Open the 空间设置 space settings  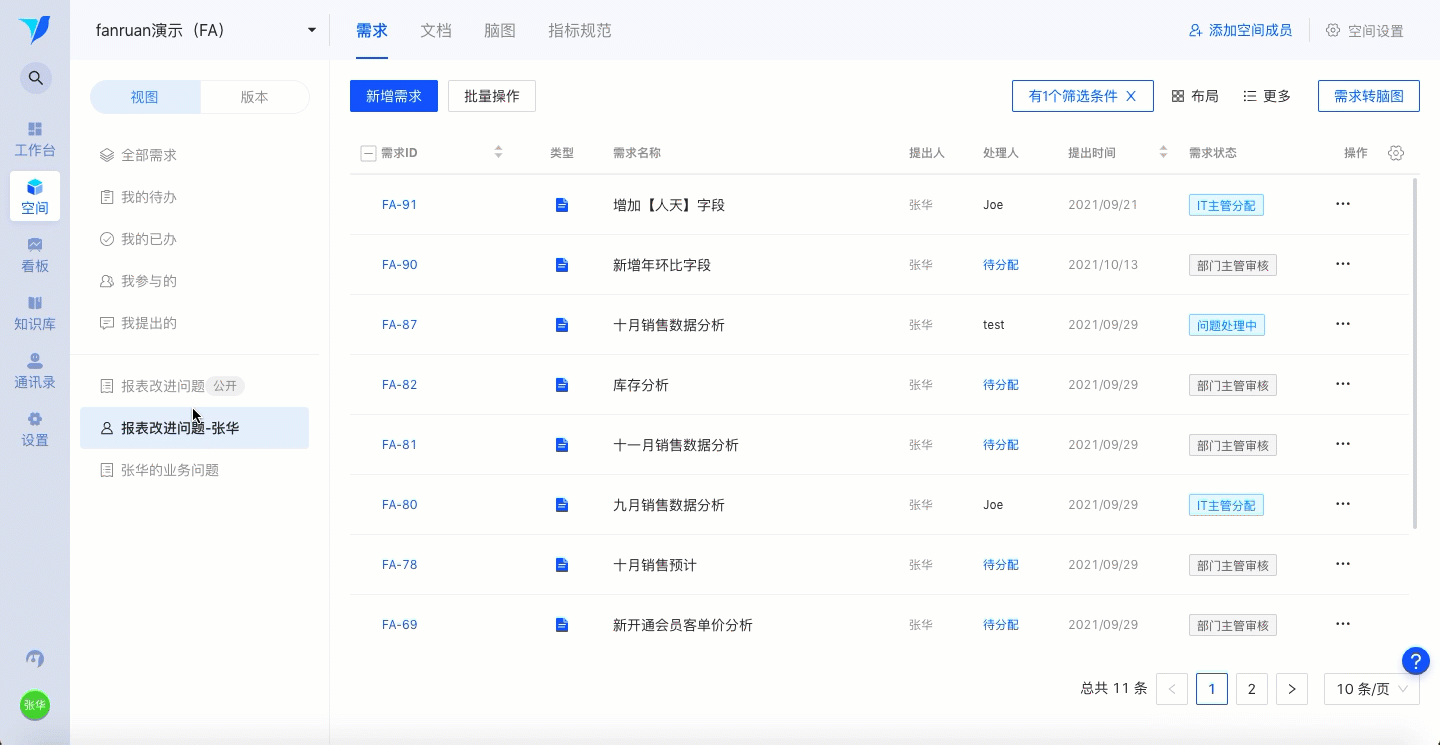1365,31
